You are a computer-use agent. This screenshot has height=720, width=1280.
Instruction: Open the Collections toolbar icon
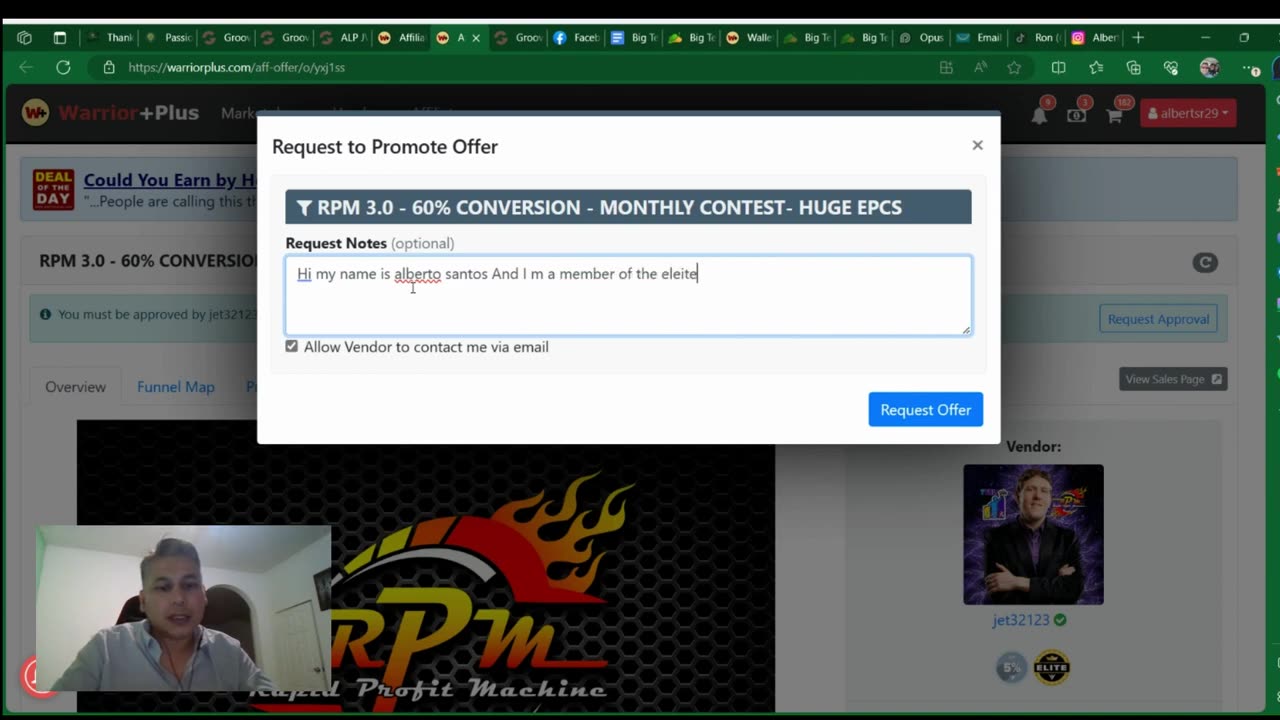pos(1133,67)
